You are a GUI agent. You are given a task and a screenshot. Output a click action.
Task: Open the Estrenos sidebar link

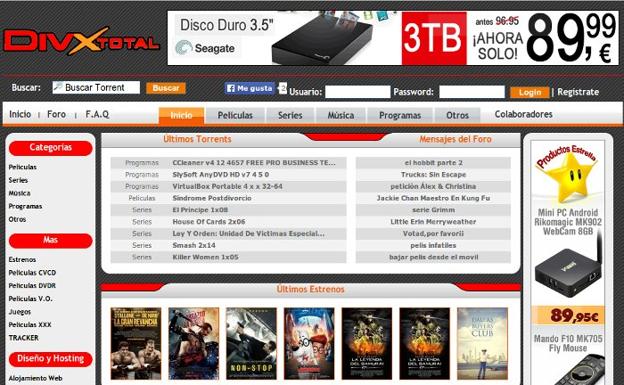click(22, 260)
